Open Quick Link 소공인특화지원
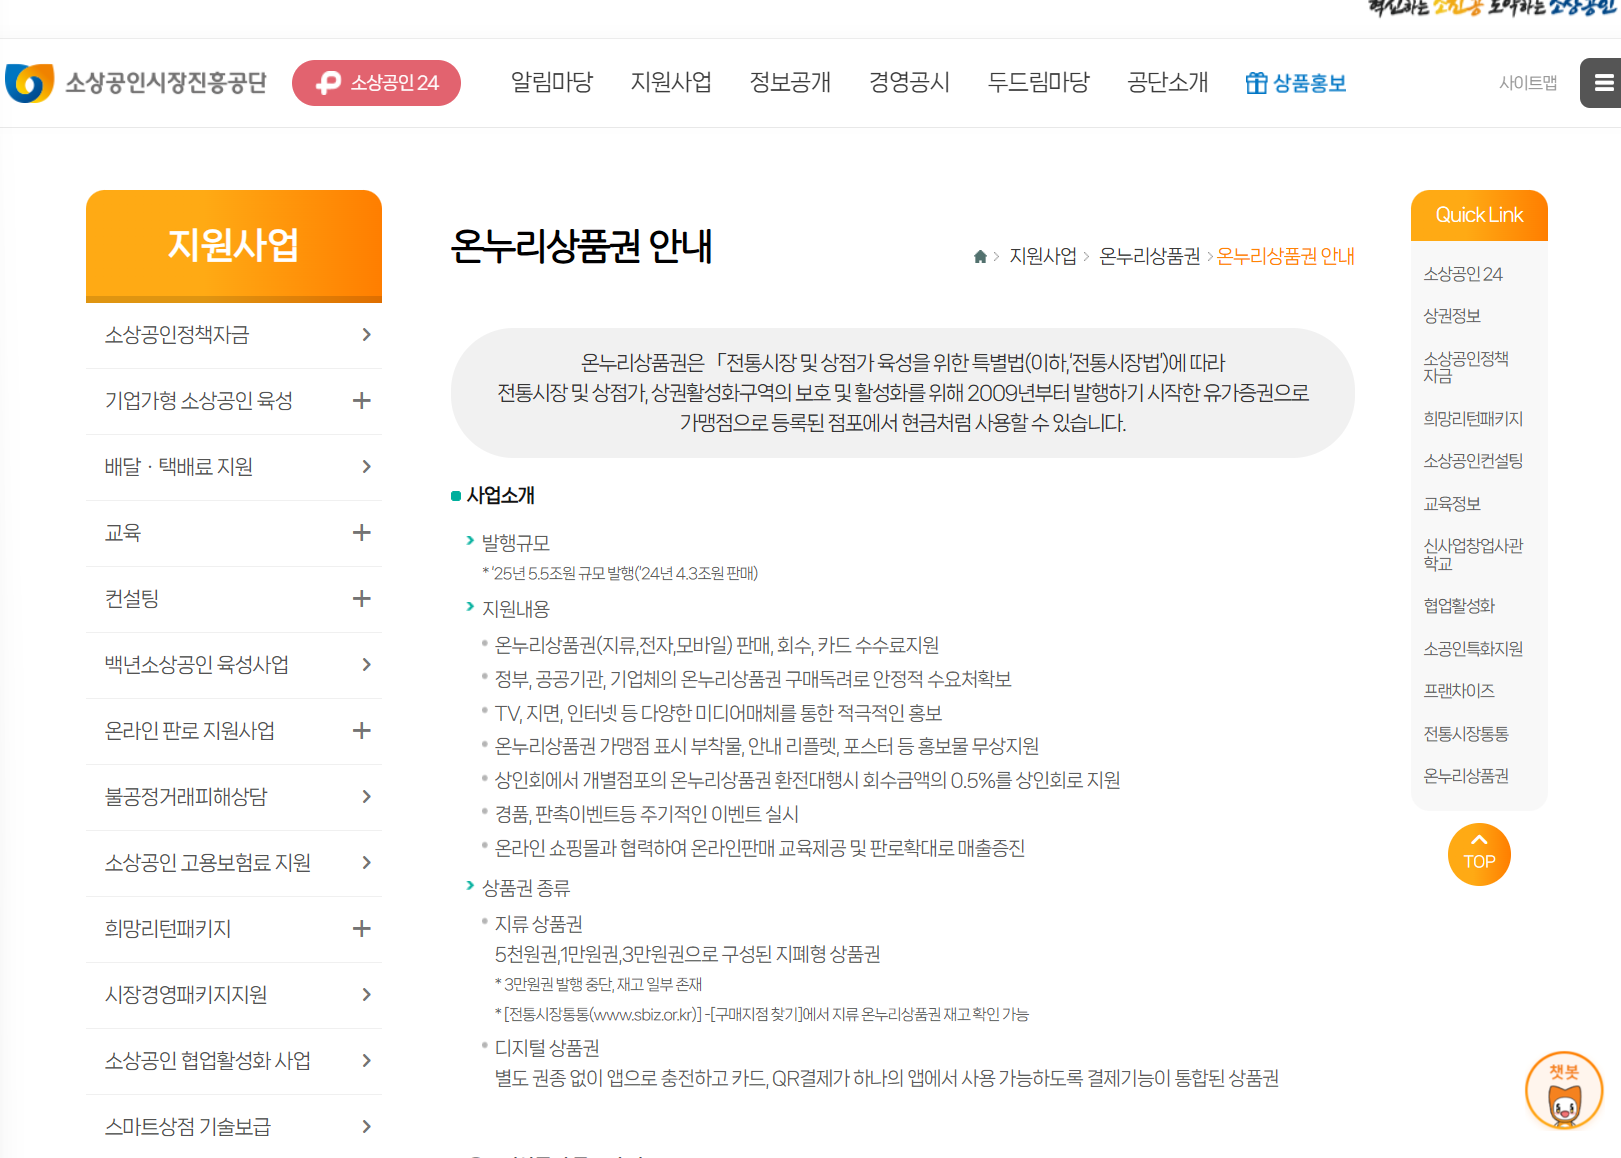Screen dimensions: 1621x1158 pos(1473,649)
